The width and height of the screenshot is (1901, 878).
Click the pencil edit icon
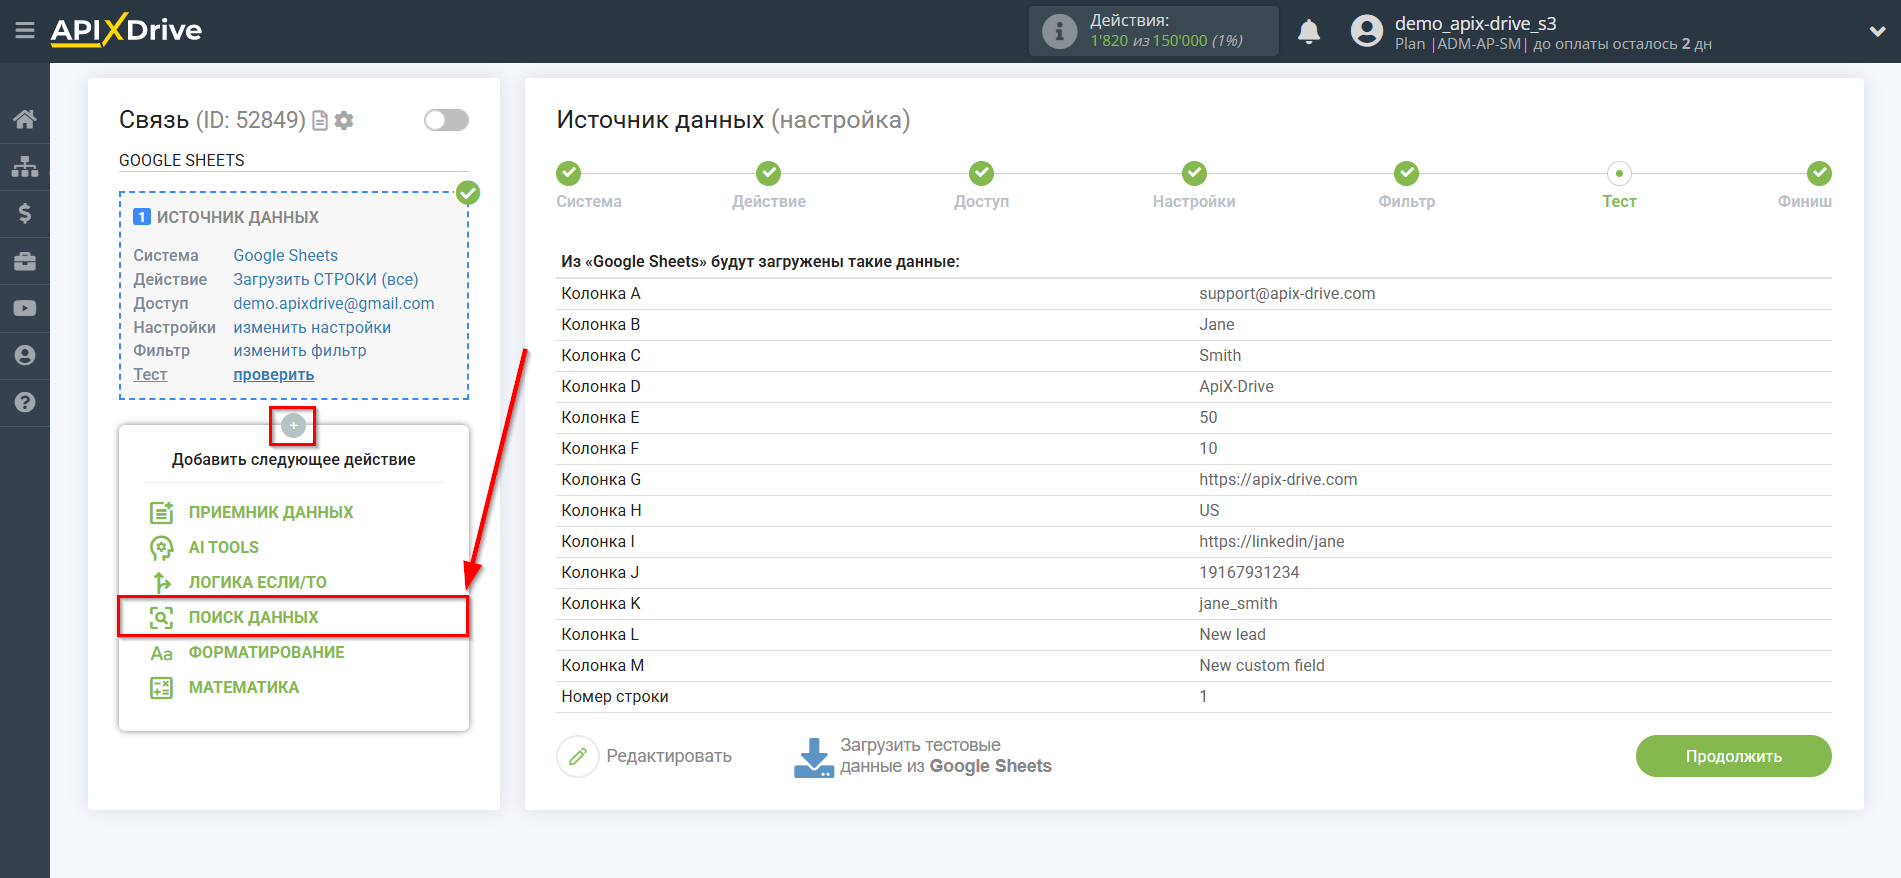577,757
